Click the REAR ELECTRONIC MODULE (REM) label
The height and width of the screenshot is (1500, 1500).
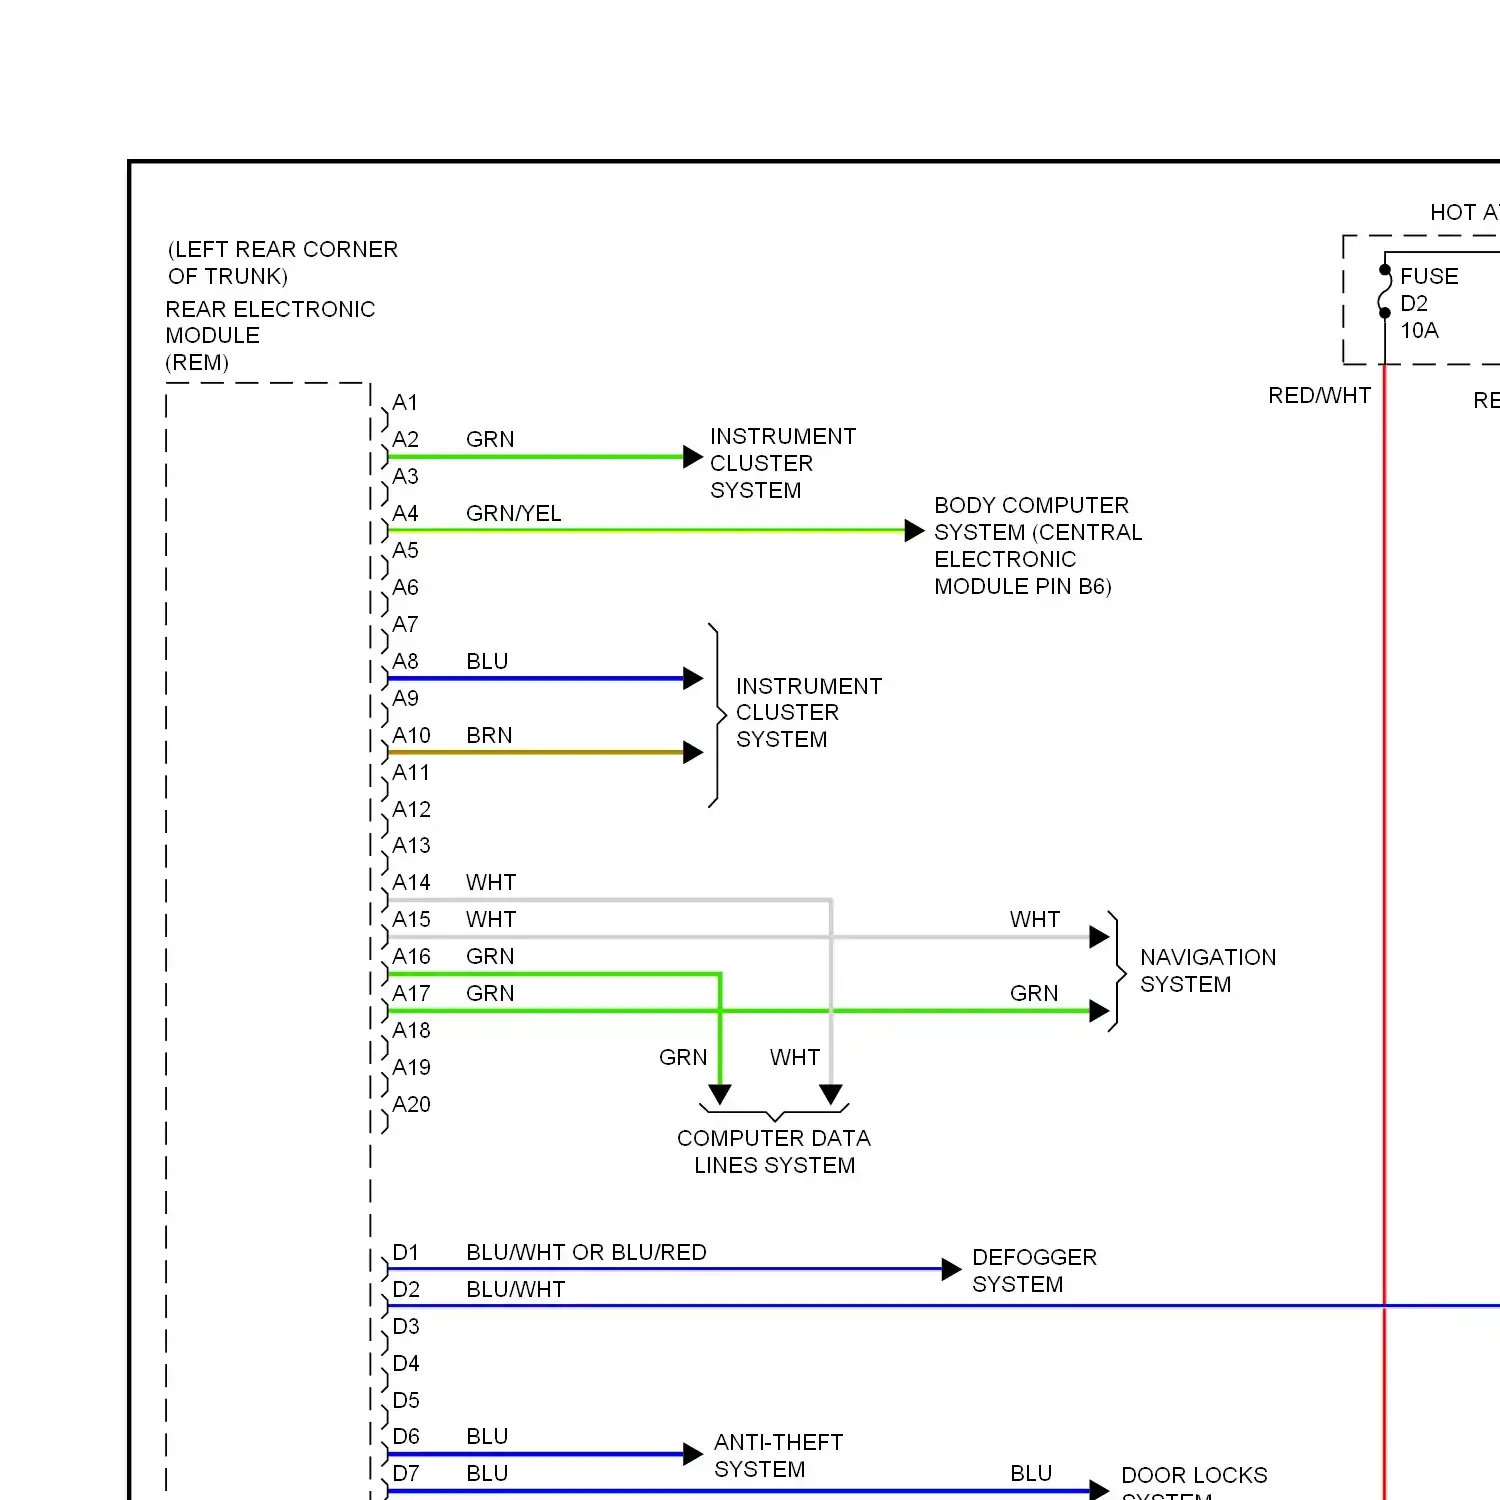tap(270, 336)
